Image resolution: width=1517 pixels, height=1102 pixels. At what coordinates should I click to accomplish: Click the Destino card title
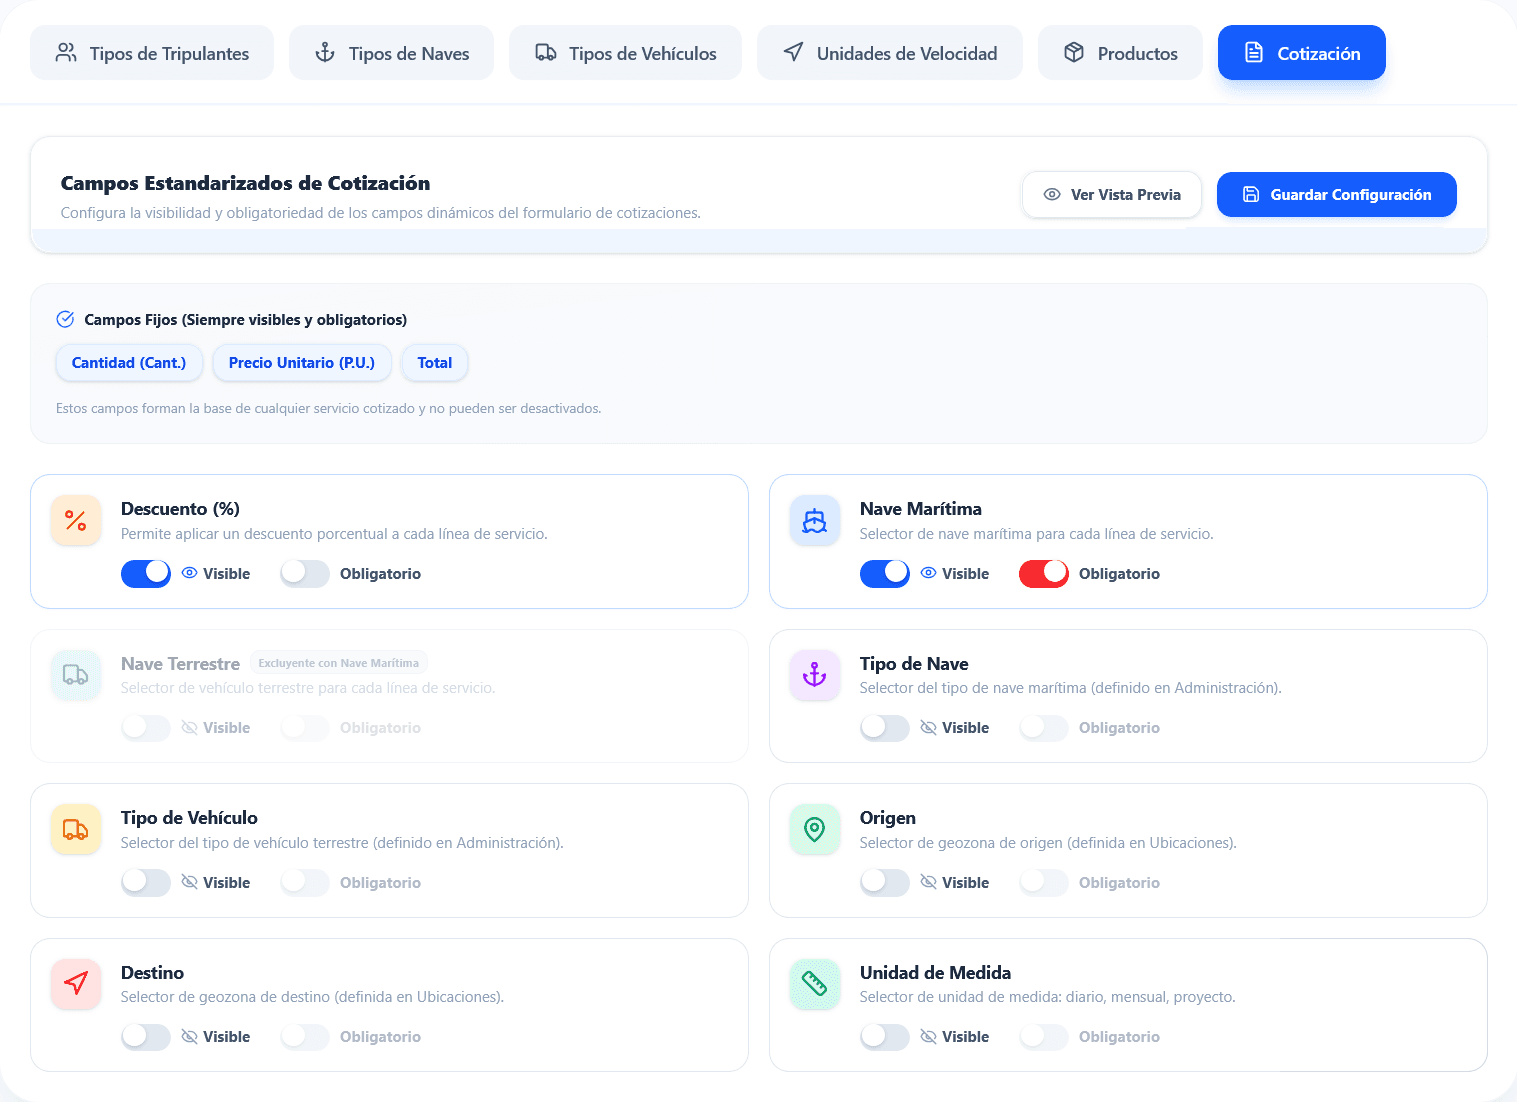(x=152, y=973)
